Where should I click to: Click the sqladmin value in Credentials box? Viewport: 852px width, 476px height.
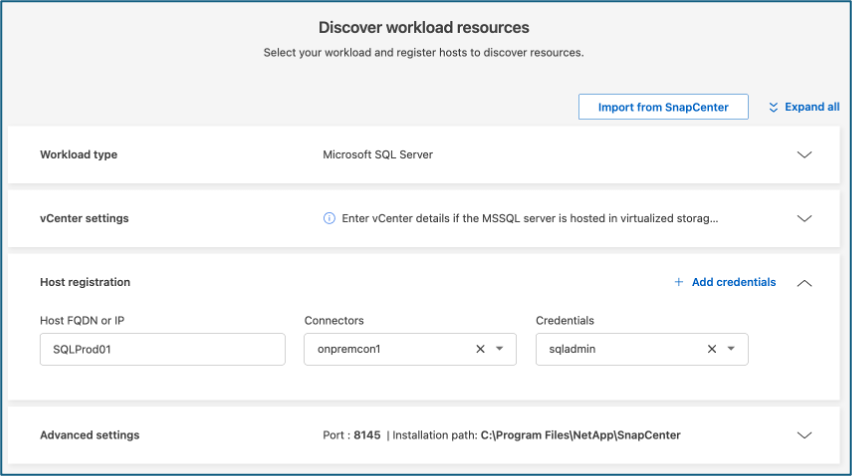(576, 349)
